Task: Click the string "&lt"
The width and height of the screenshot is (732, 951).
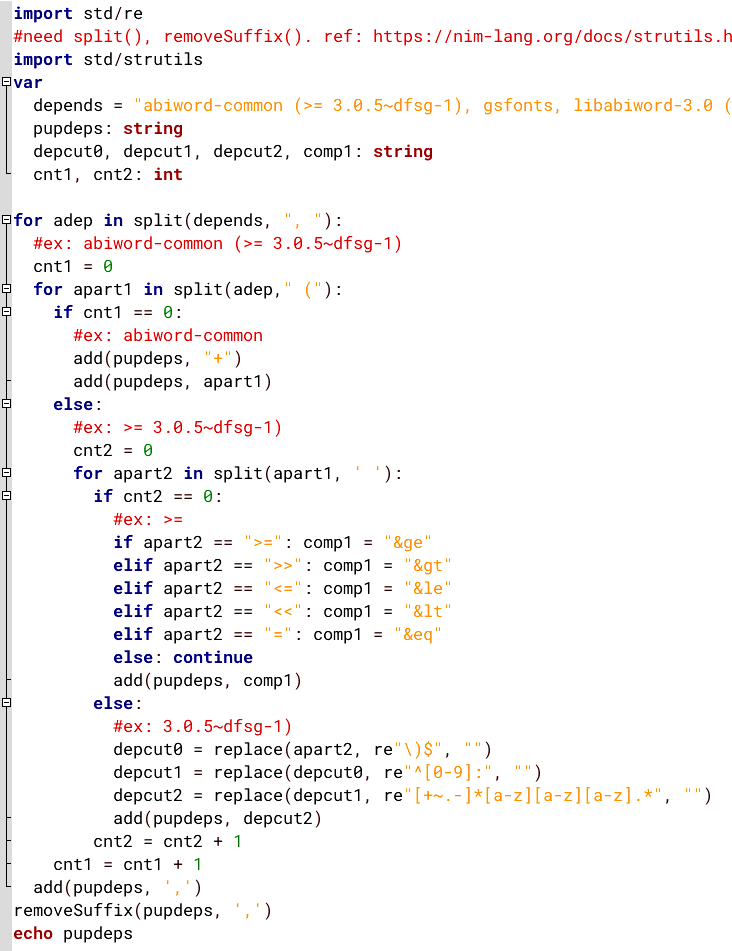Action: point(428,611)
